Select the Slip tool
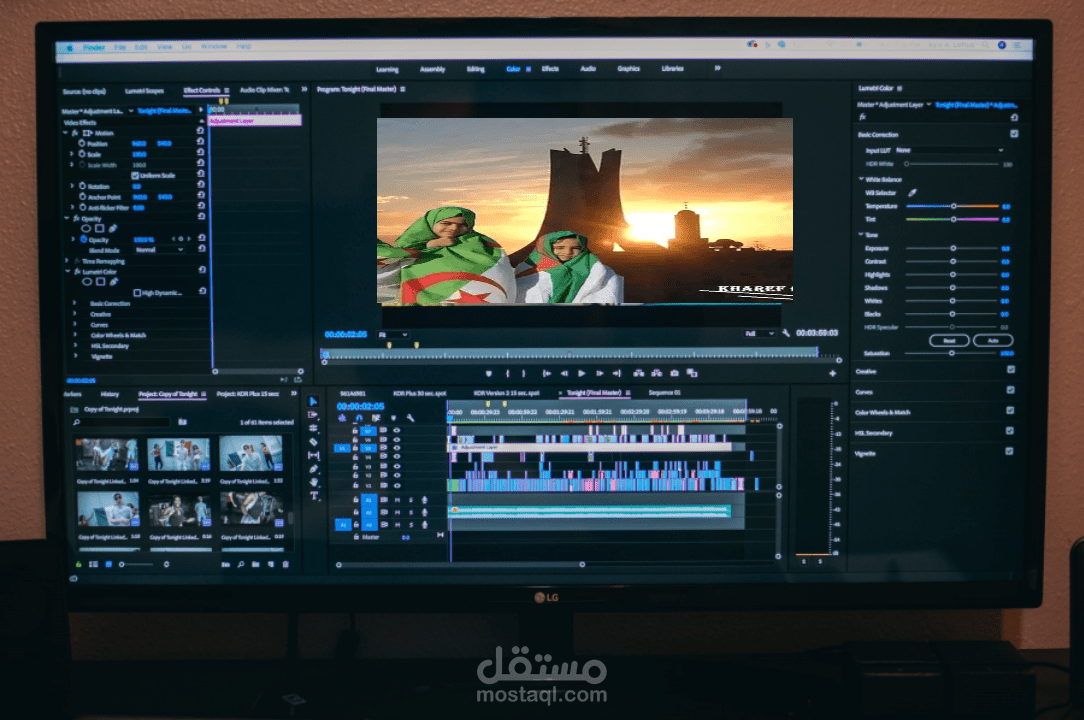 pyautogui.click(x=313, y=455)
